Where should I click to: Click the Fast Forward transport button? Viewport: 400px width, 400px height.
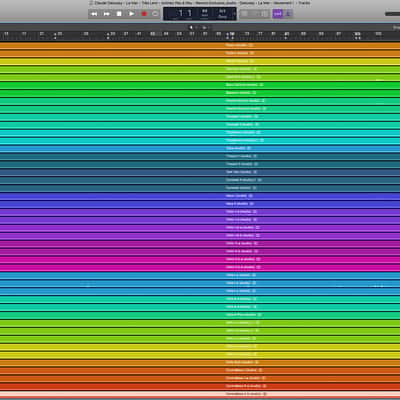(x=107, y=14)
